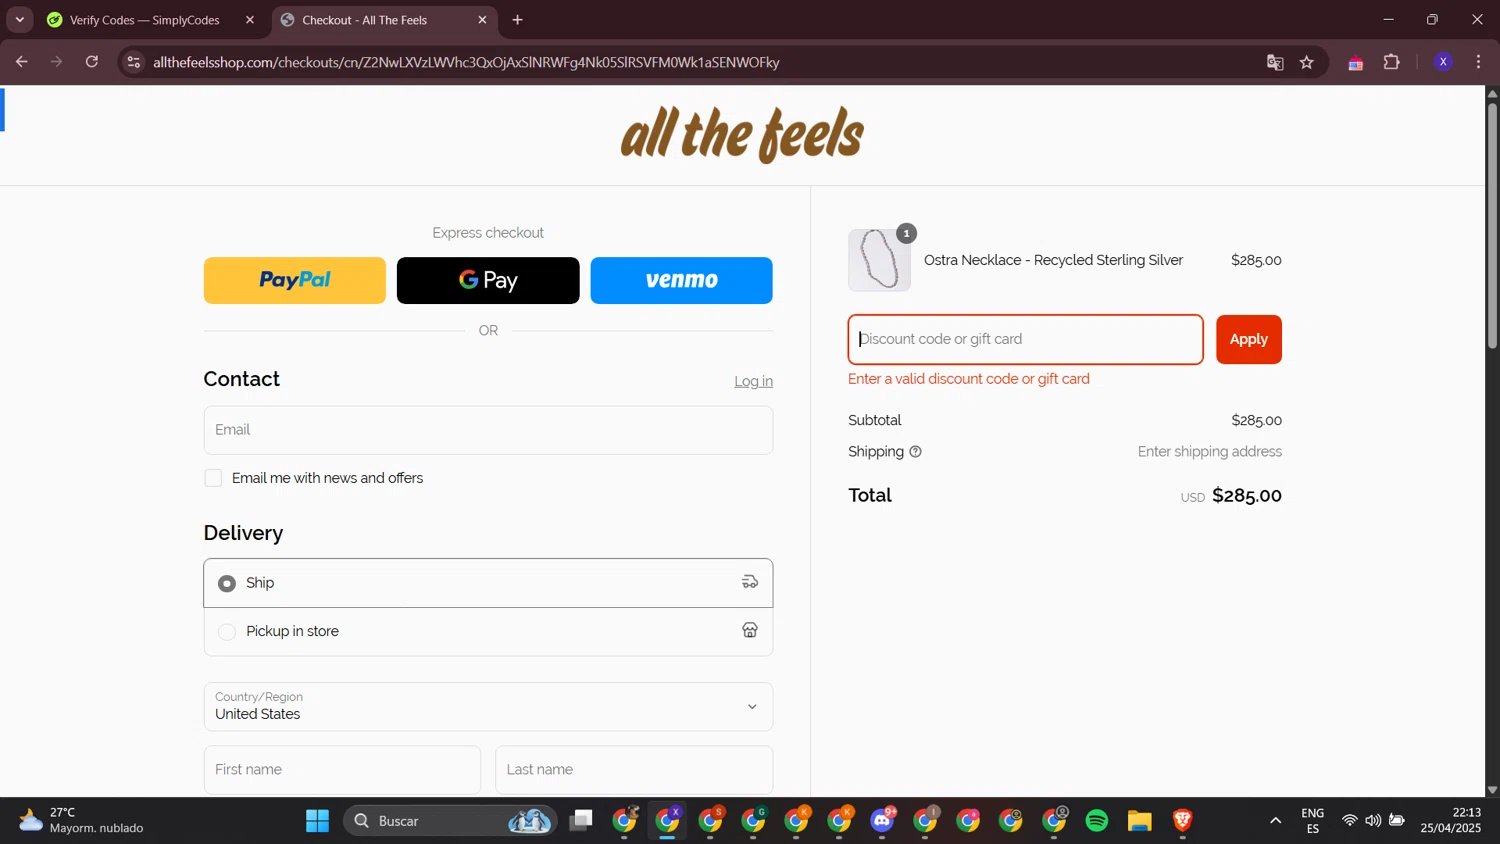Image resolution: width=1500 pixels, height=844 pixels.
Task: Choose Venmo express checkout
Action: point(681,280)
